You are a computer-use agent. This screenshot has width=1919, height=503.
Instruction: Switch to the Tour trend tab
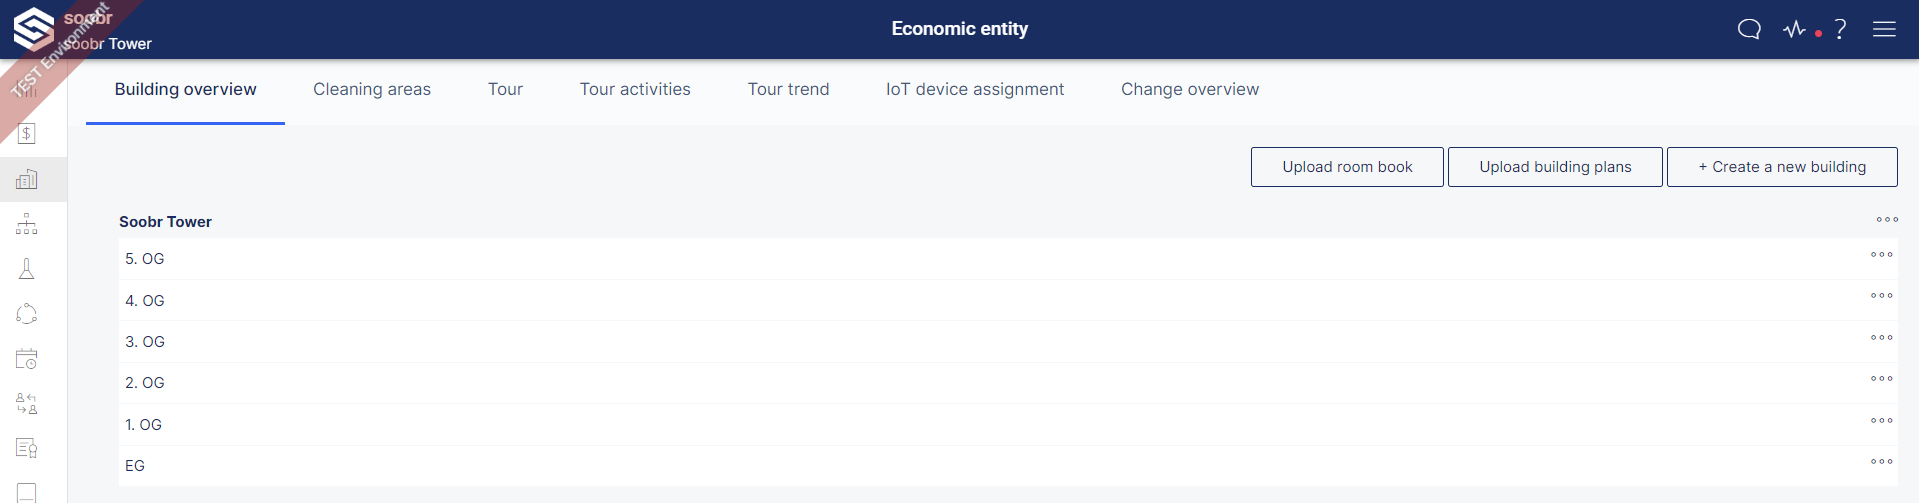coord(788,89)
